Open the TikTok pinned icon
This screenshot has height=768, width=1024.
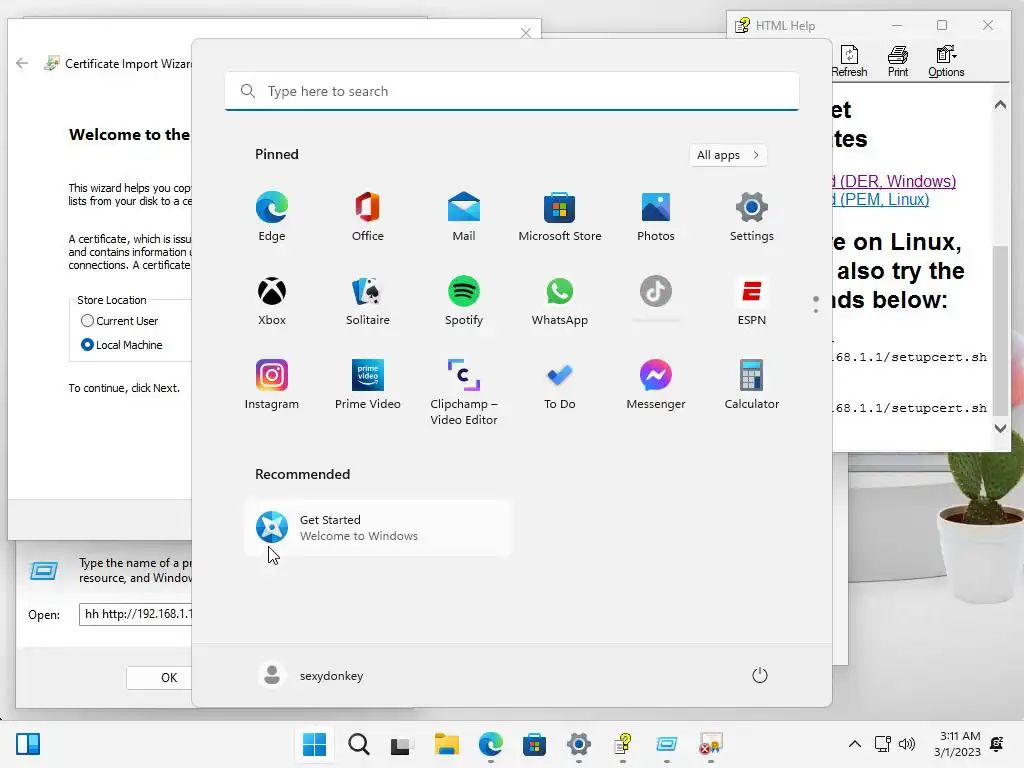656,292
